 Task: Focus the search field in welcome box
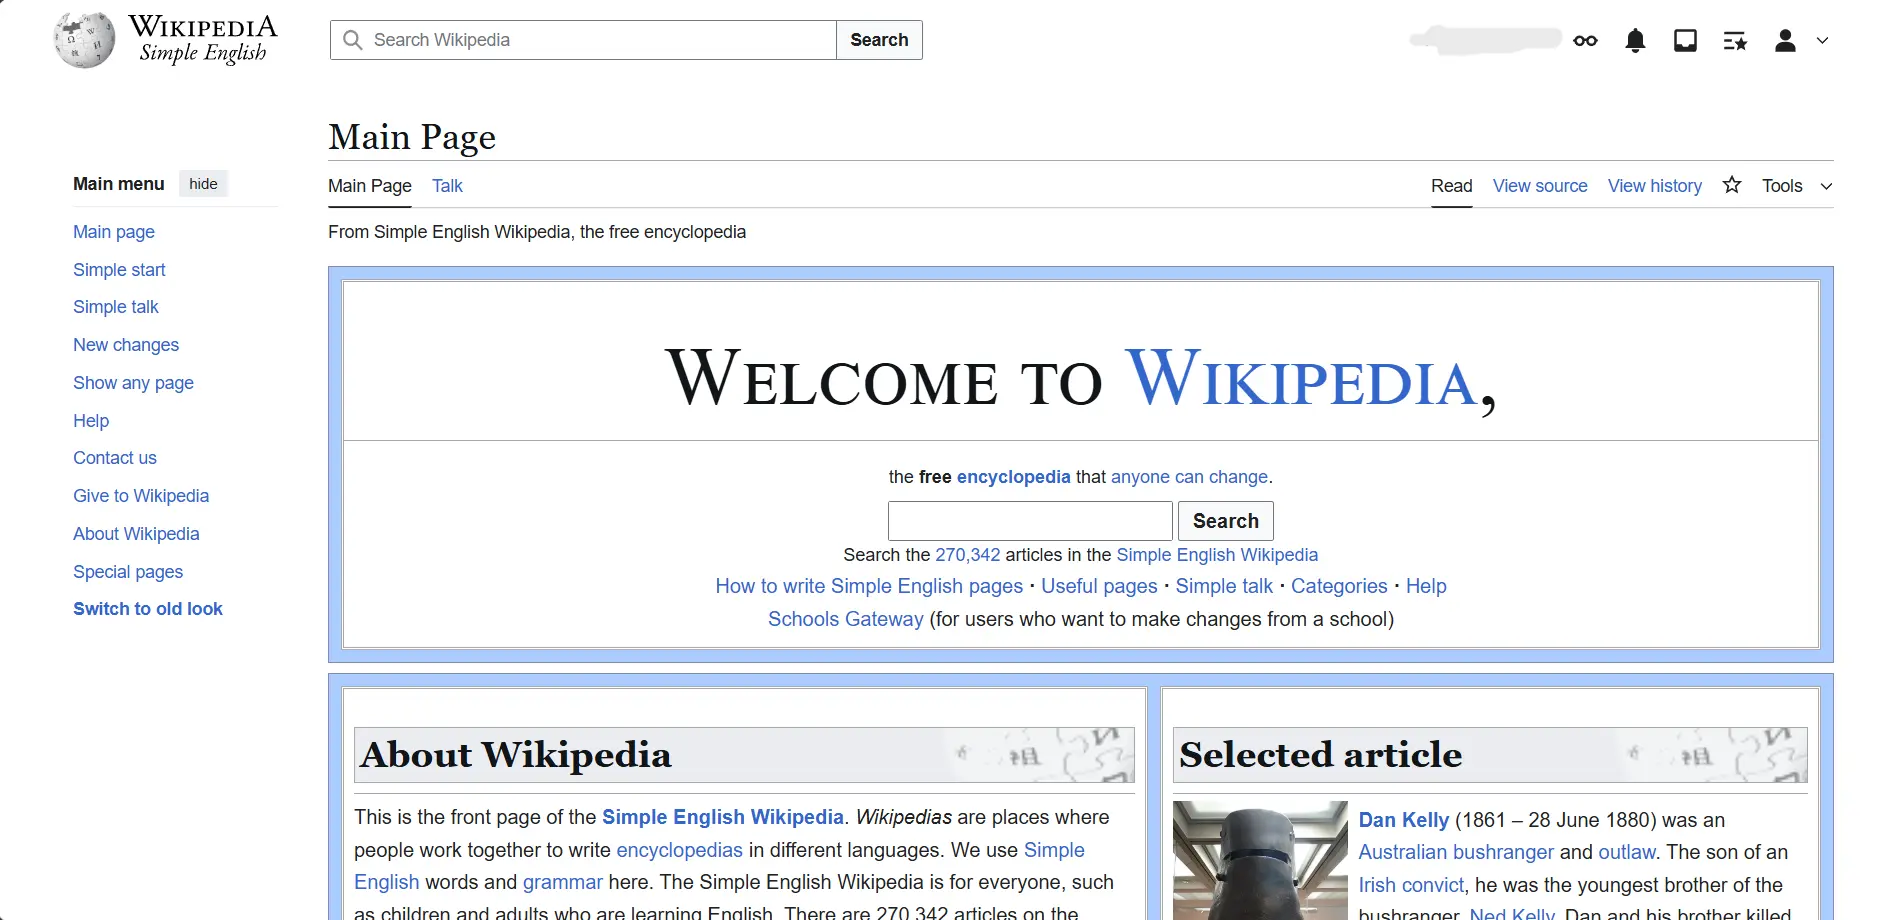[x=1030, y=521]
